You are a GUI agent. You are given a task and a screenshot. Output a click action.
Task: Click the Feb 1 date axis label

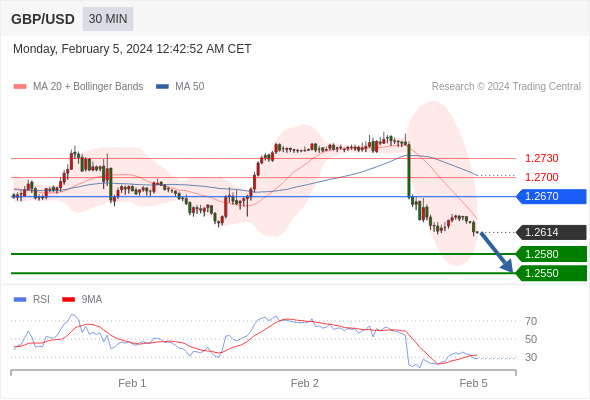point(132,383)
